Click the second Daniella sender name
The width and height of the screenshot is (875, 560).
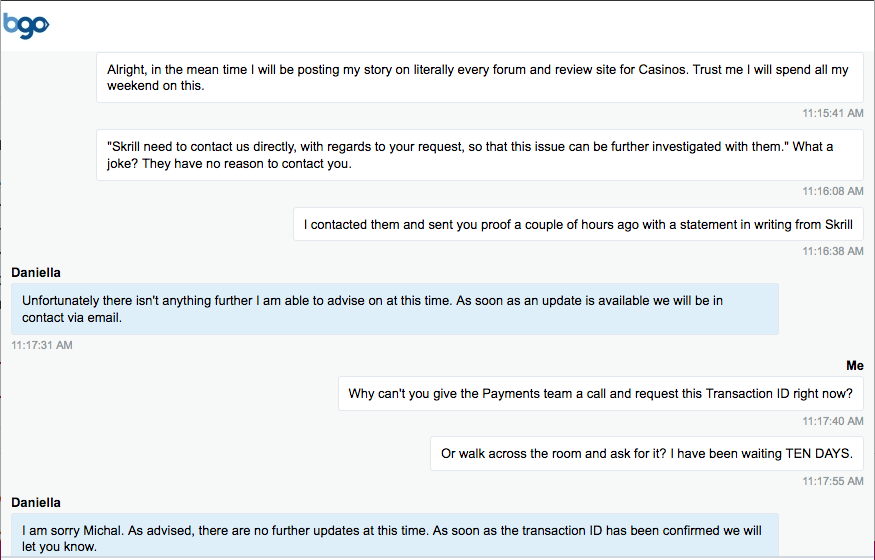tap(36, 503)
